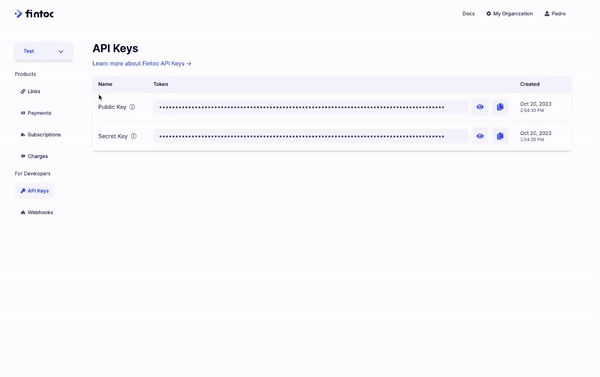
Task: Open Docs link in header
Action: (x=468, y=14)
